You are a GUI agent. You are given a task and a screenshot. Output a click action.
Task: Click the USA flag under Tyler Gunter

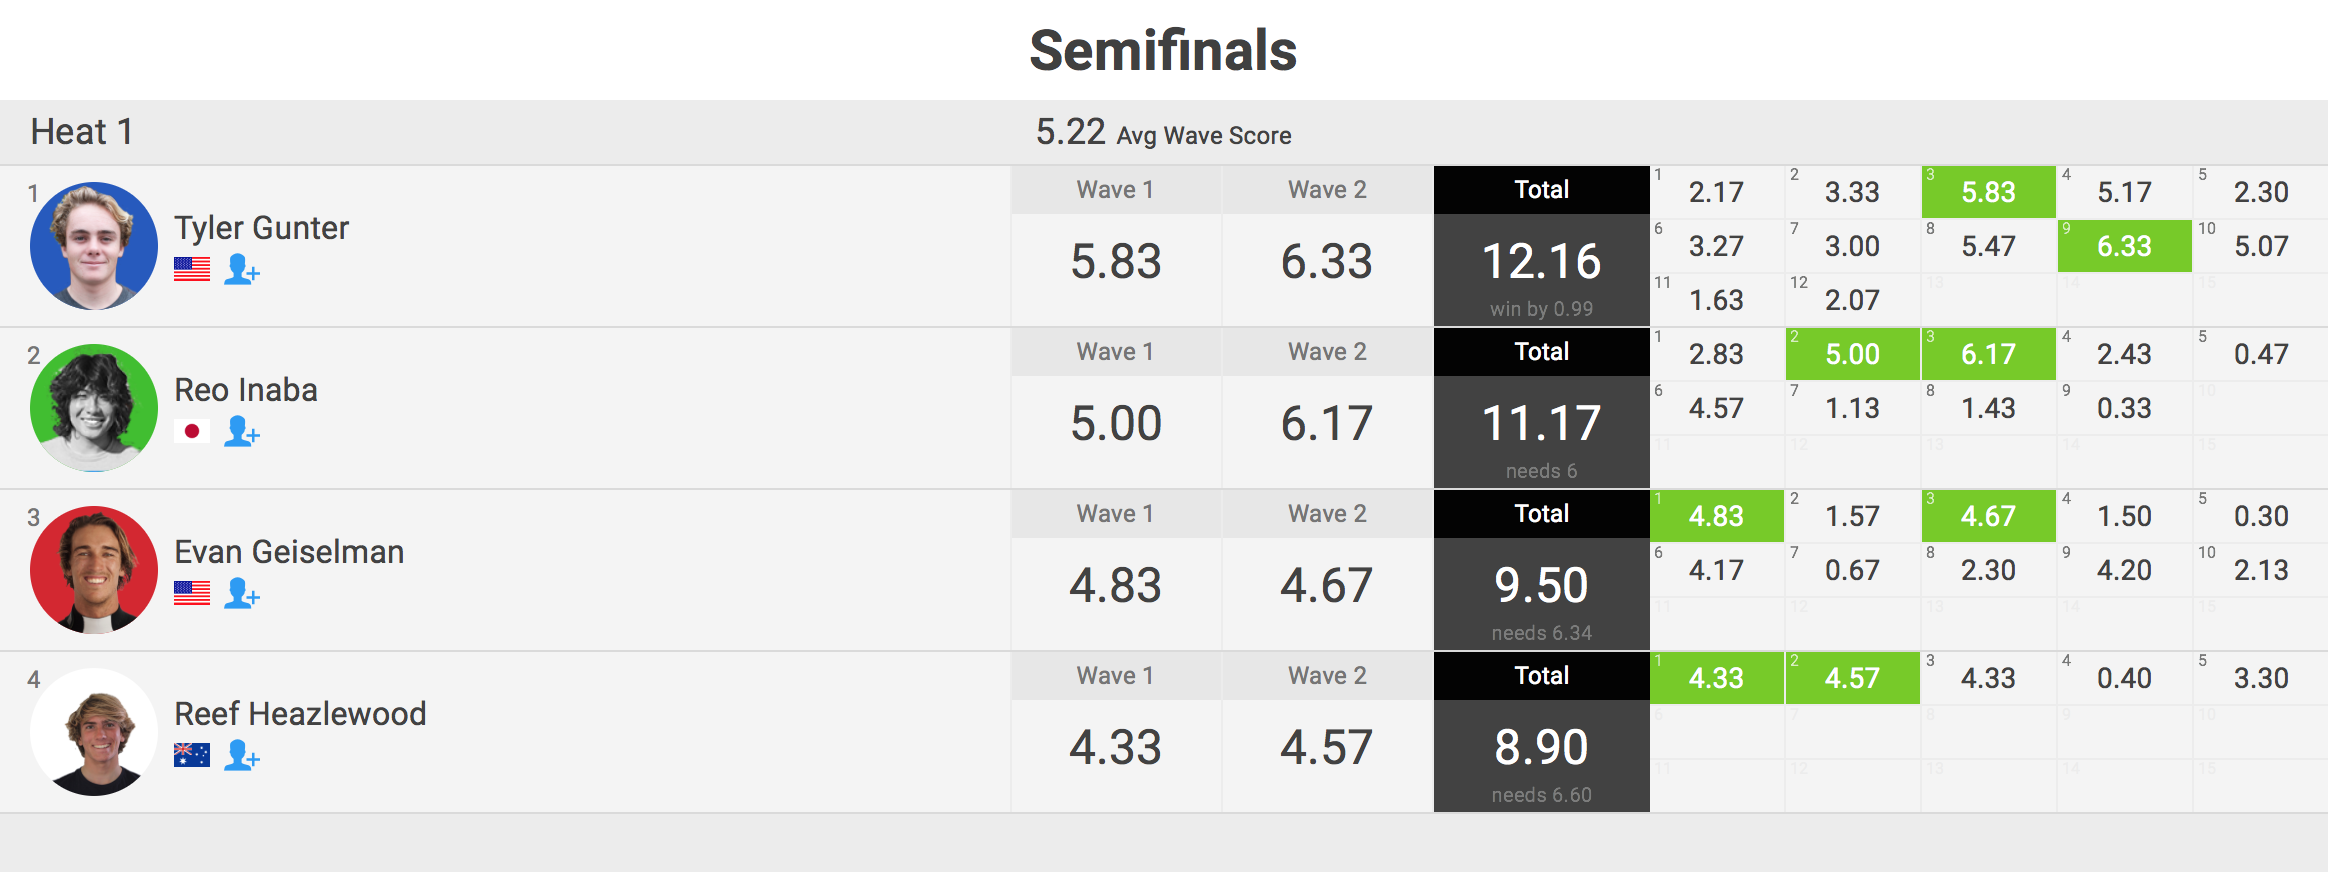(x=192, y=270)
